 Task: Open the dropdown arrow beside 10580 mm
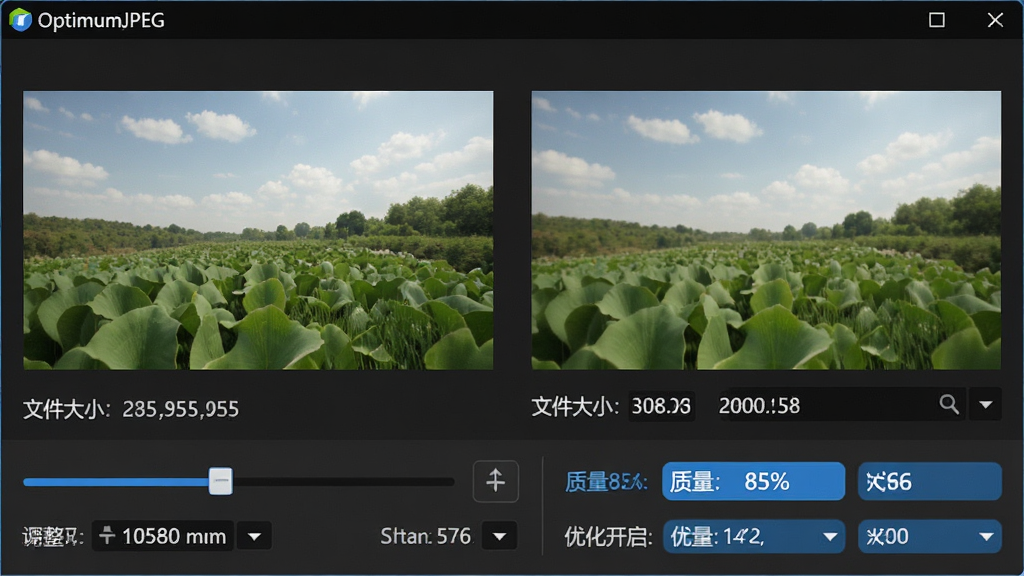pos(255,536)
